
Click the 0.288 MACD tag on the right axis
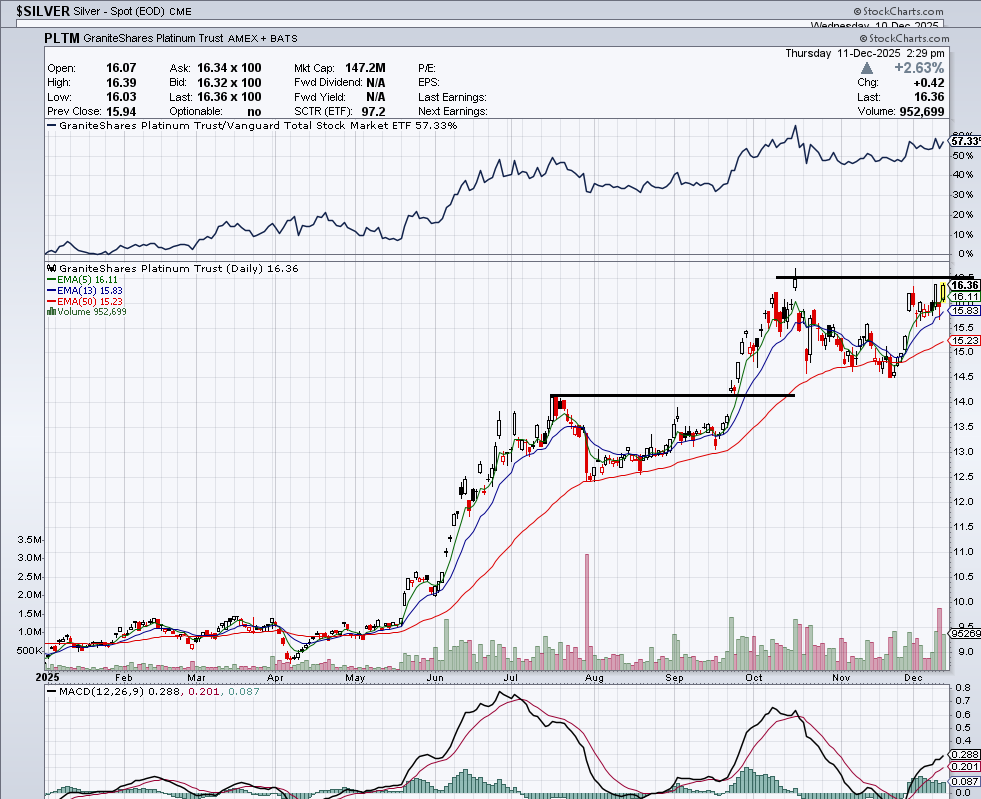pyautogui.click(x=965, y=755)
